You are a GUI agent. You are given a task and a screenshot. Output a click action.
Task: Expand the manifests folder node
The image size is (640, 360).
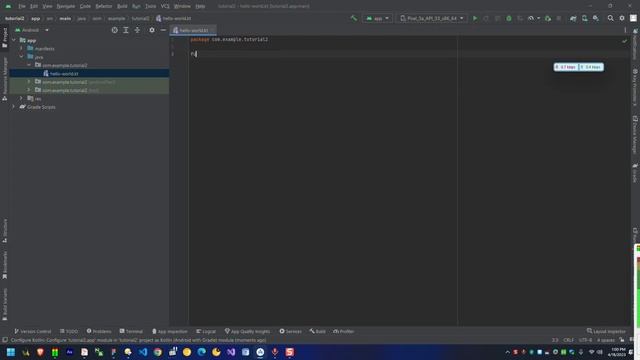pos(22,49)
